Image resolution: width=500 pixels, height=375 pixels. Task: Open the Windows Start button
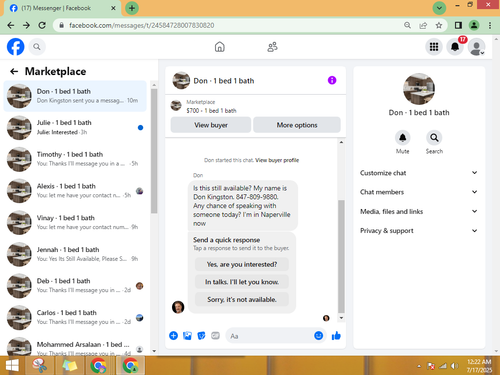pos(12,366)
